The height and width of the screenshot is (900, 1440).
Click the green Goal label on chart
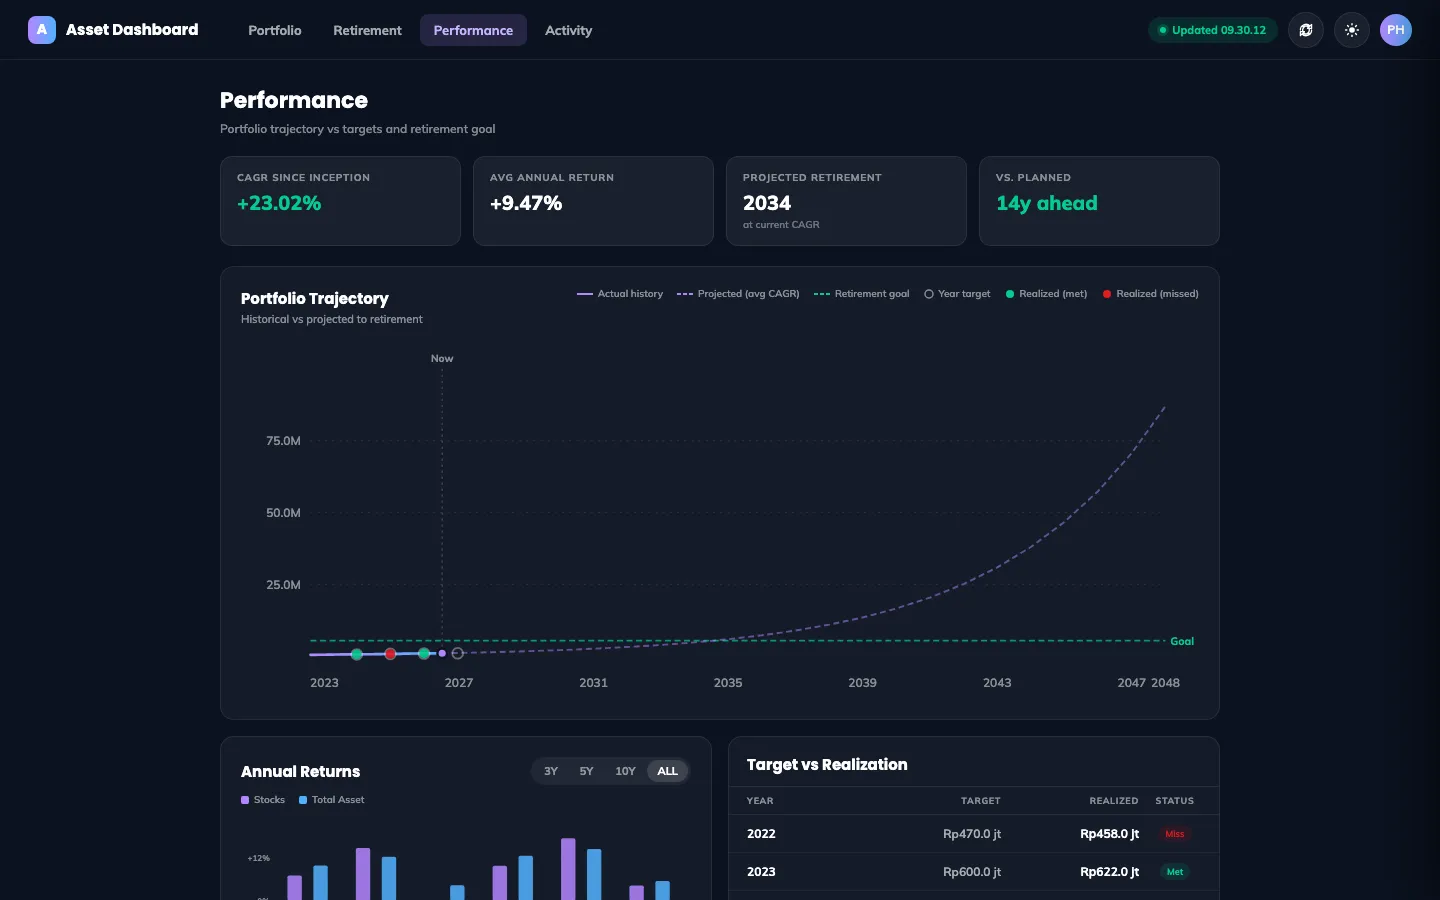1182,641
